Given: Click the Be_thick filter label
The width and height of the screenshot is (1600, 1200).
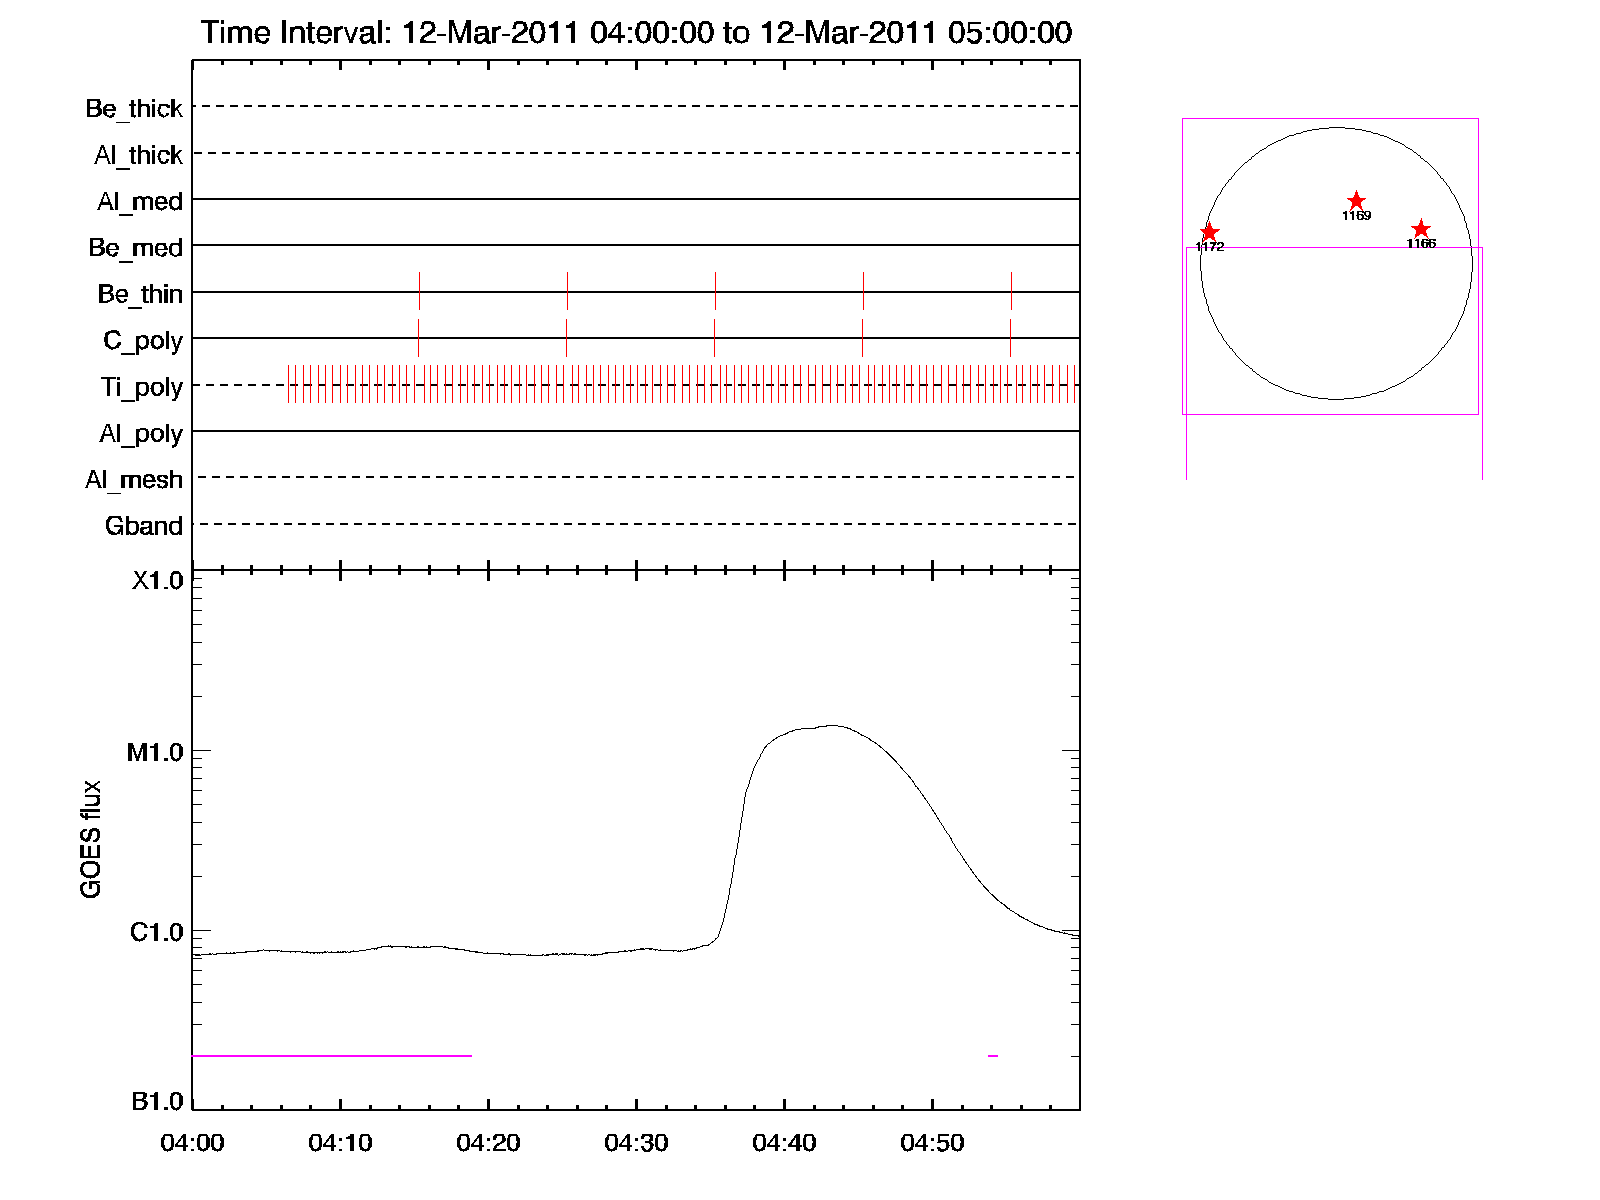Looking at the screenshot, I should [134, 108].
